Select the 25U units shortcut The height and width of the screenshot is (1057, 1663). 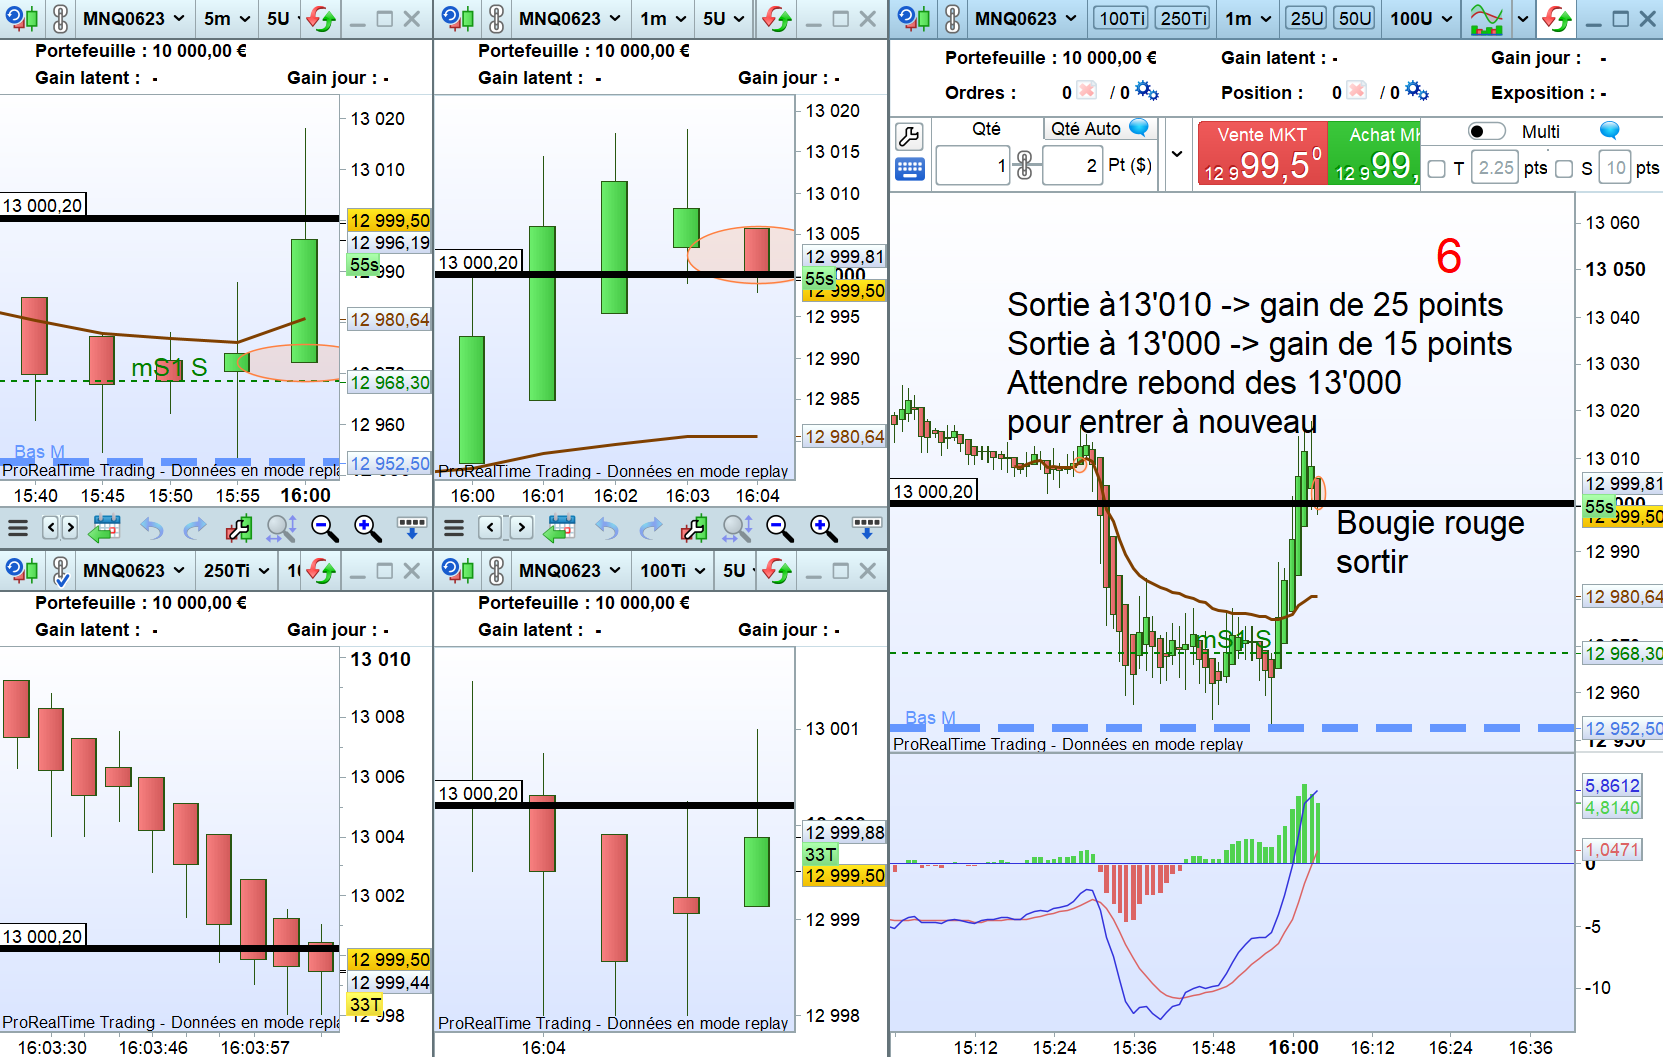tap(1307, 18)
